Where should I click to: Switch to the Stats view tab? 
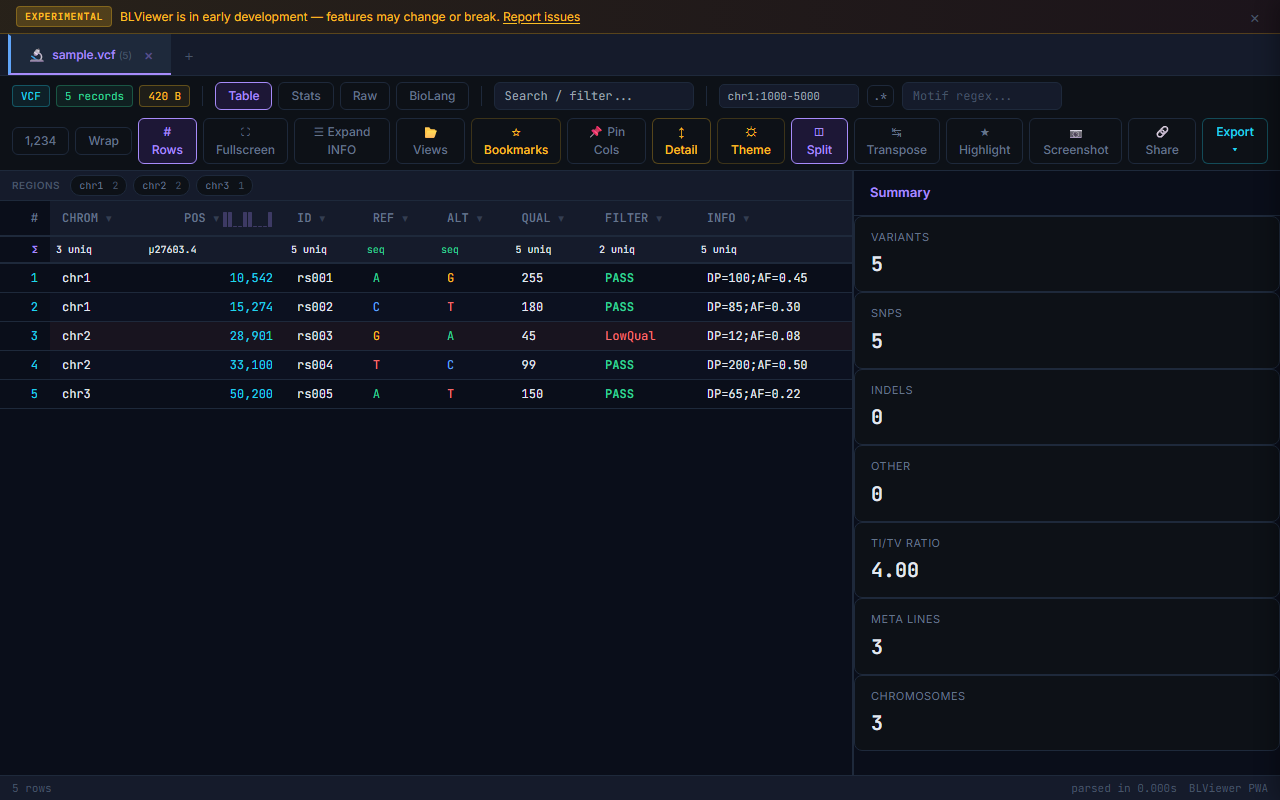[305, 96]
